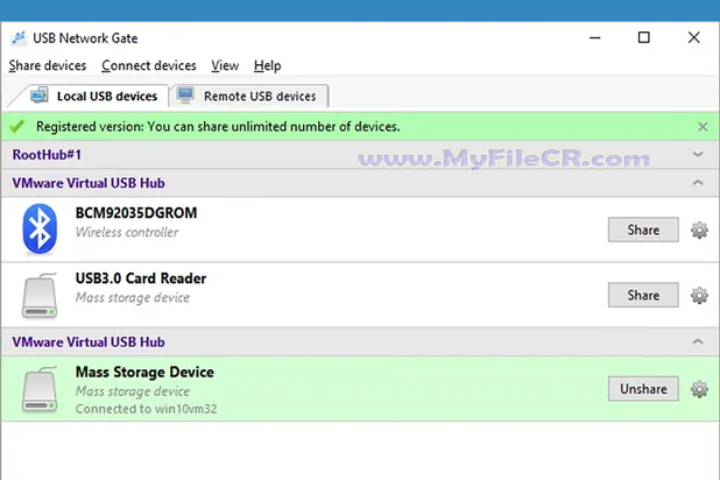The height and width of the screenshot is (480, 720).
Task: Open settings gear for USB3.0 Card Reader
Action: (699, 295)
